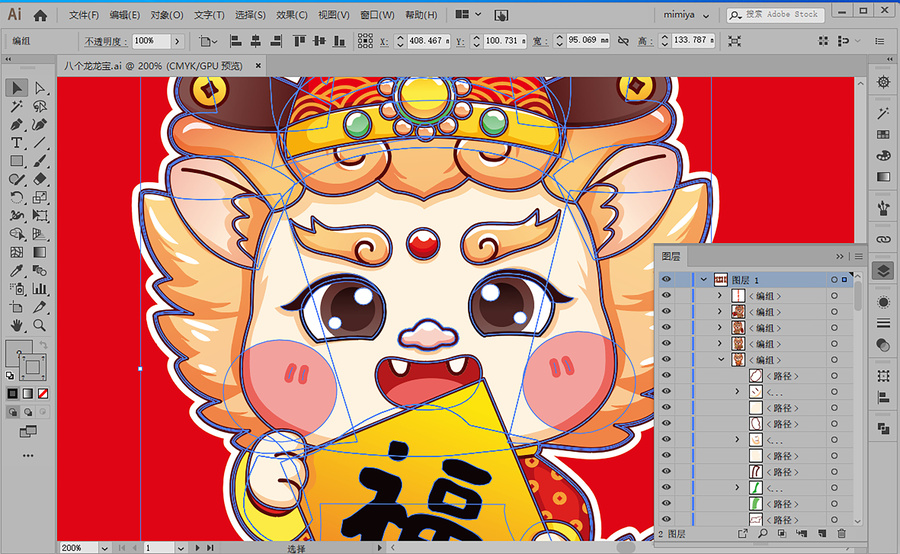Click the 不透明度 opacity label link

coord(106,41)
